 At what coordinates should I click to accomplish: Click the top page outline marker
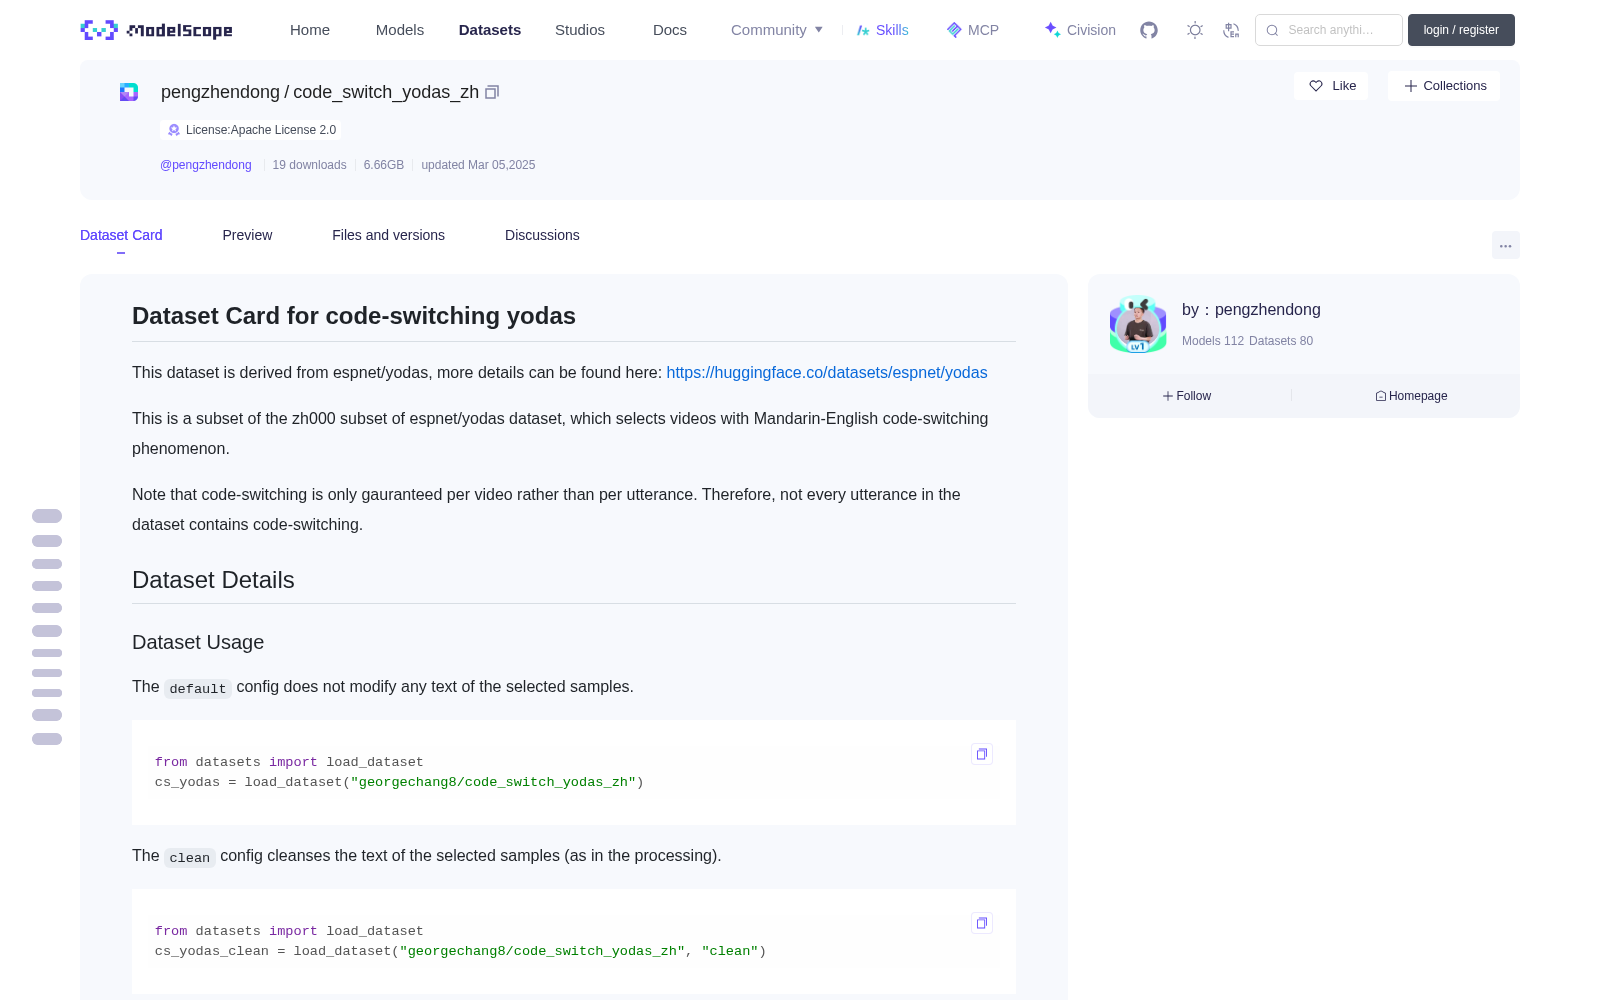[x=47, y=516]
